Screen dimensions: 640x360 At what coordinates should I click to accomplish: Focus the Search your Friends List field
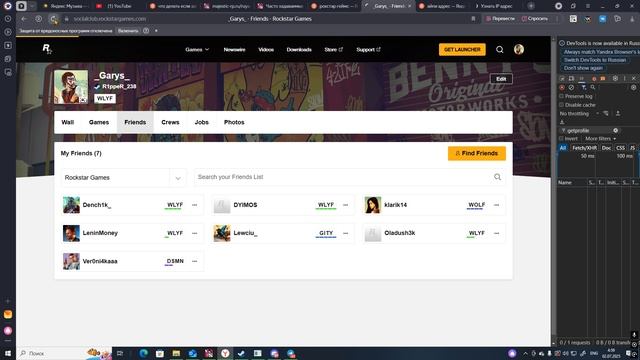(343, 177)
